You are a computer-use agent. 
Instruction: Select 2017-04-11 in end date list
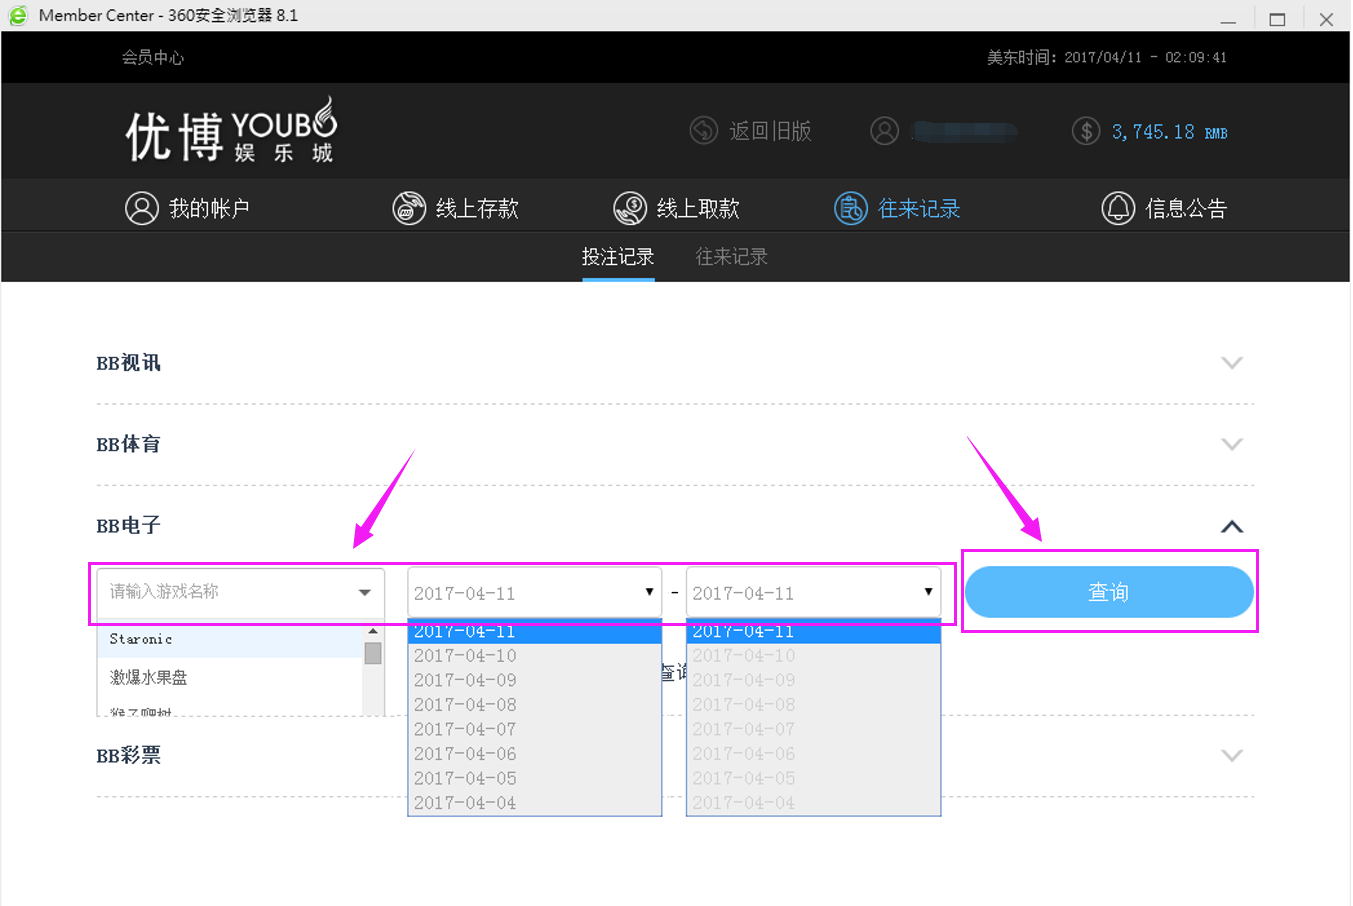[x=813, y=632]
